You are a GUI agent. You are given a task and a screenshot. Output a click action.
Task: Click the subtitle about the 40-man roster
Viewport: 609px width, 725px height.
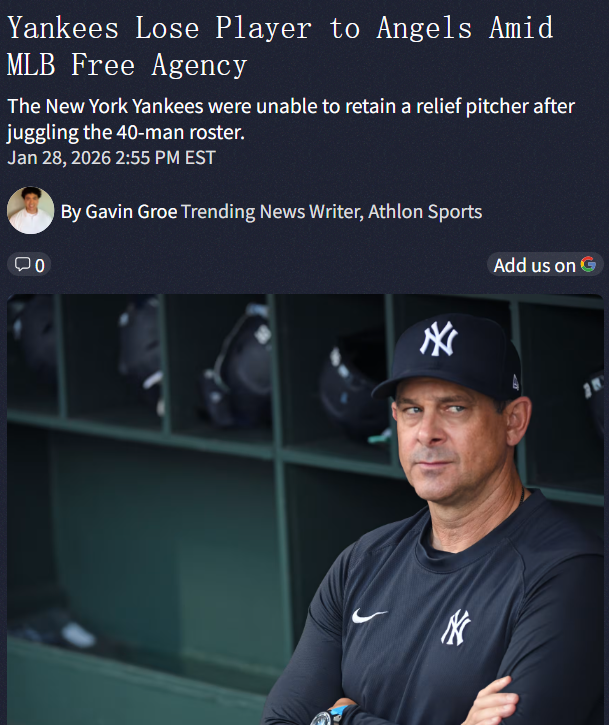tap(290, 119)
